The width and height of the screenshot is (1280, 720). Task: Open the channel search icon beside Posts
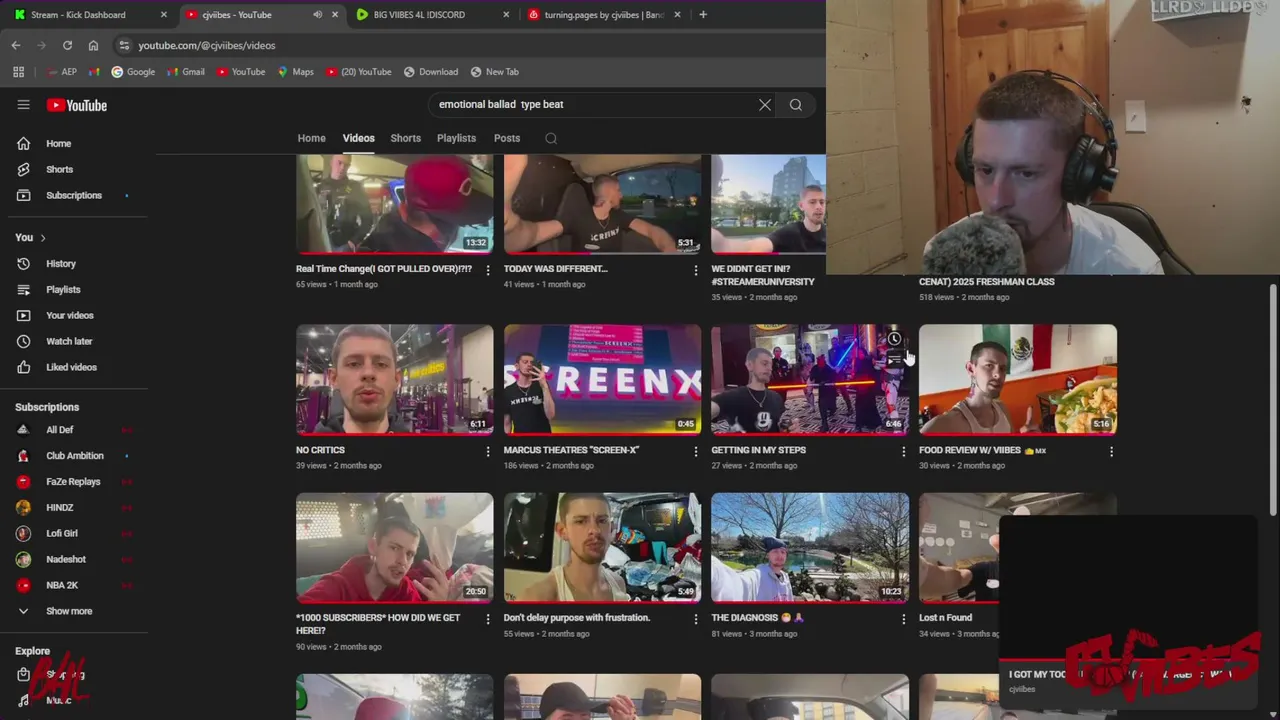tap(551, 138)
